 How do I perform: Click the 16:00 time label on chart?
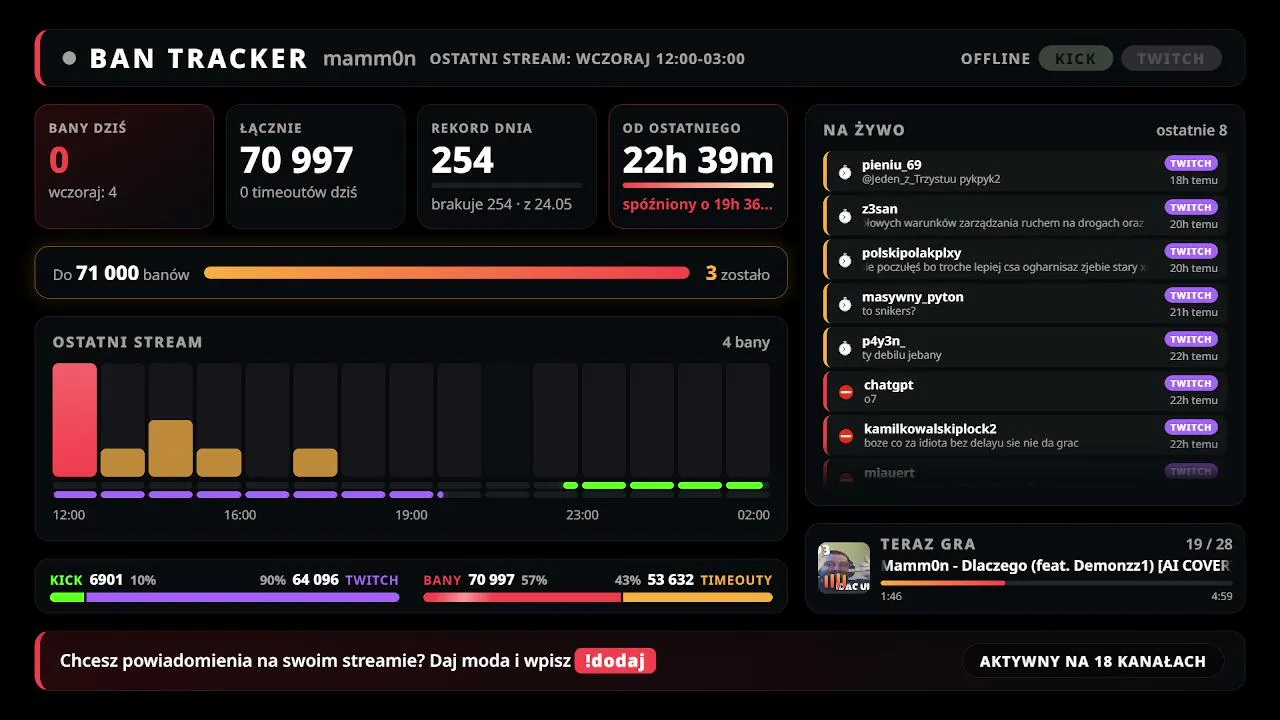(x=240, y=515)
